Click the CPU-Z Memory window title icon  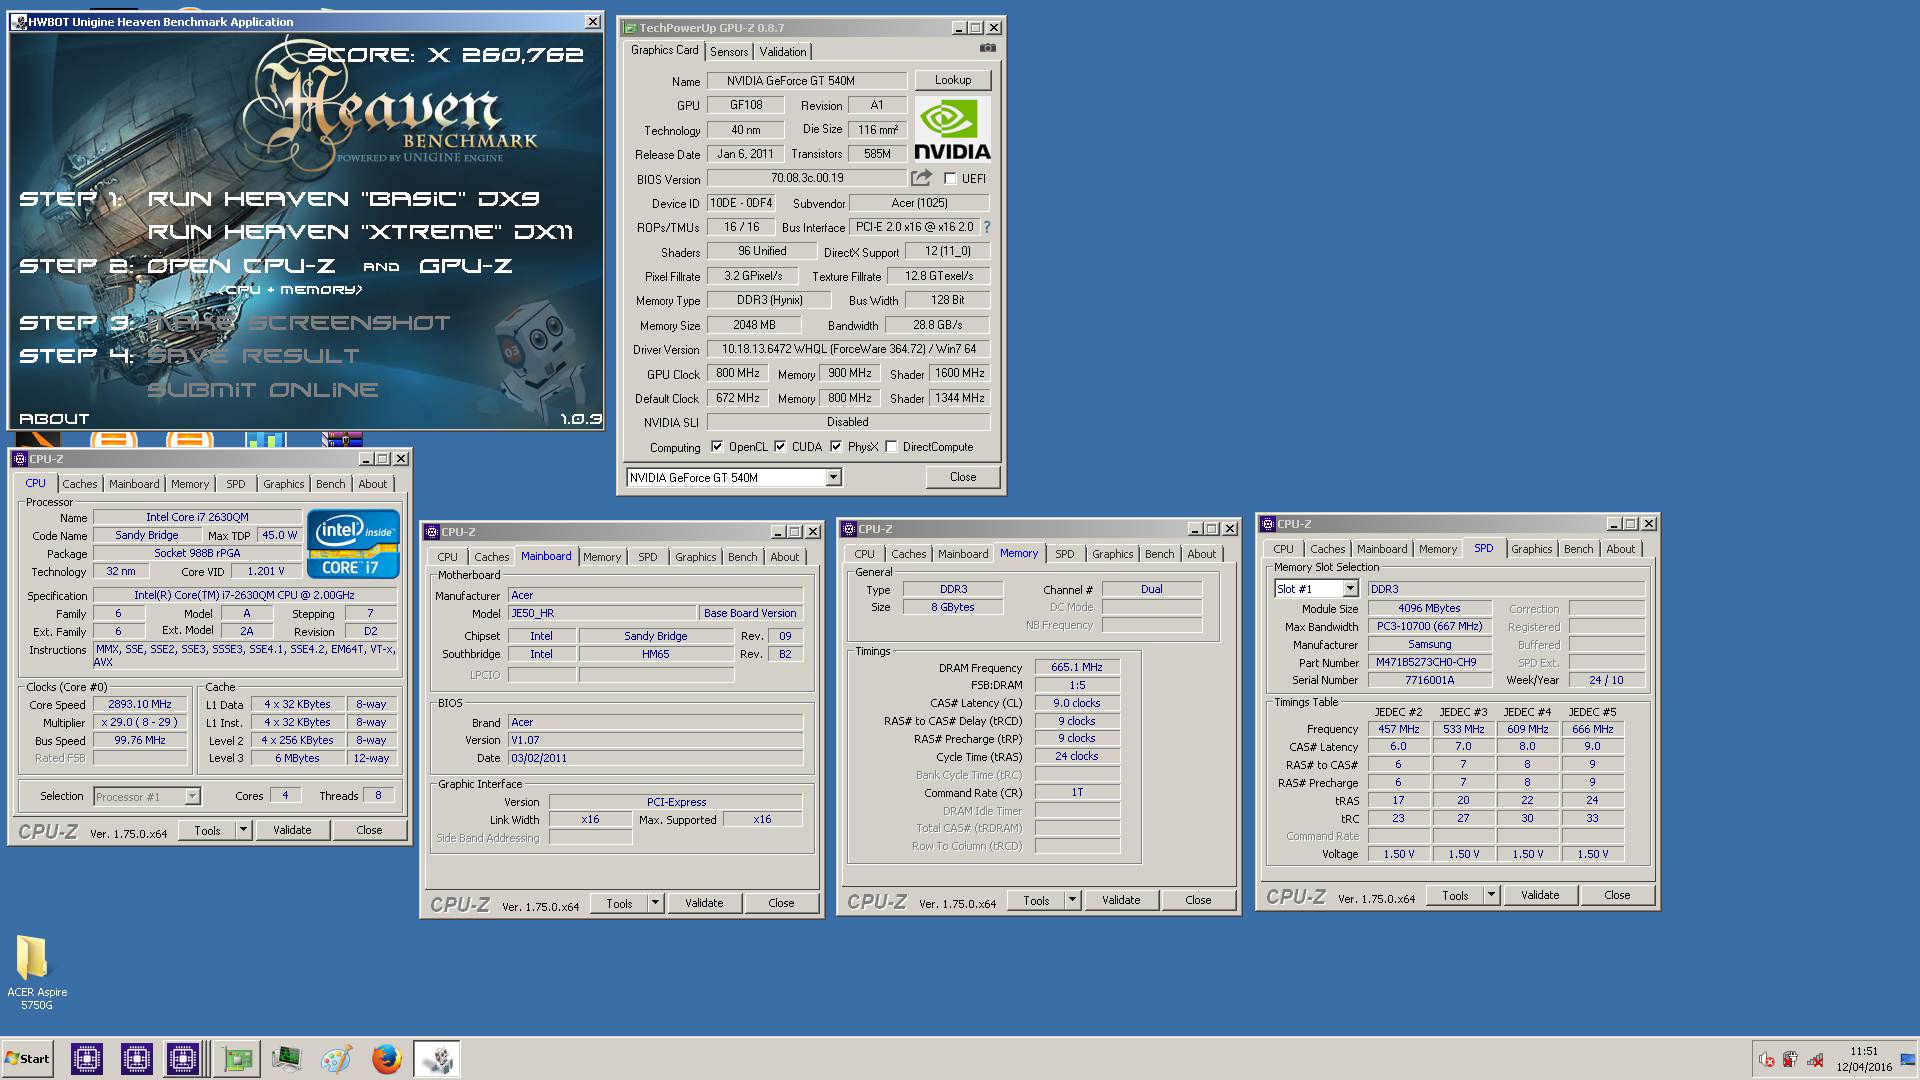848,529
